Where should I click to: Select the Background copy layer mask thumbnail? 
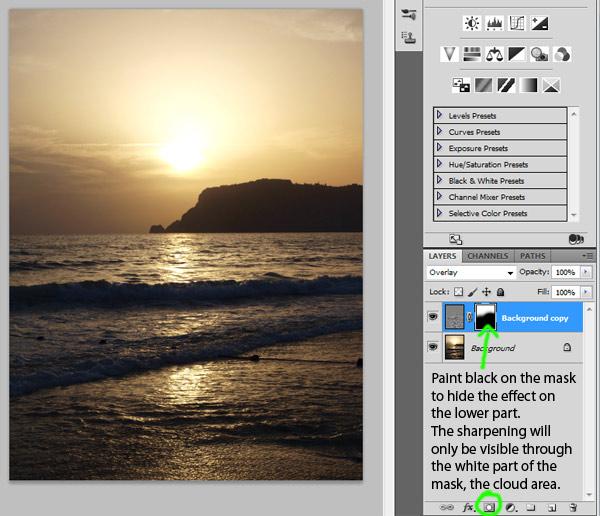click(488, 317)
